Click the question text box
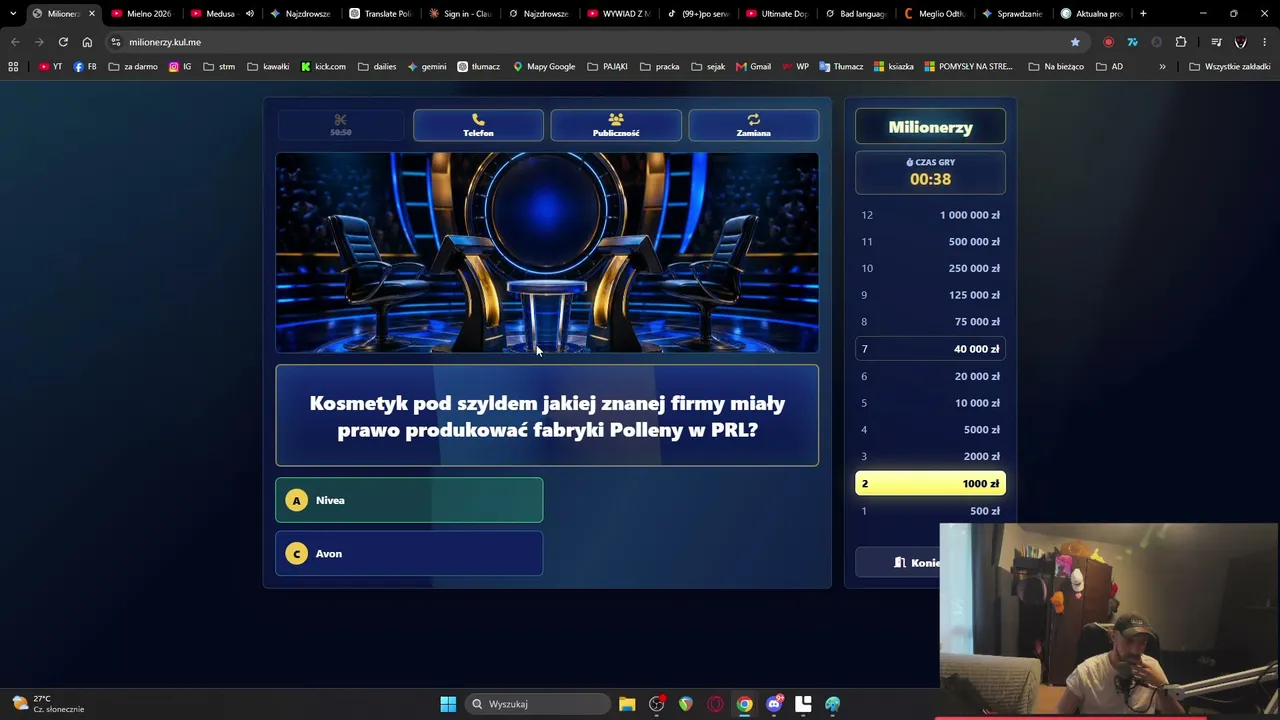The image size is (1280, 720). click(x=547, y=415)
